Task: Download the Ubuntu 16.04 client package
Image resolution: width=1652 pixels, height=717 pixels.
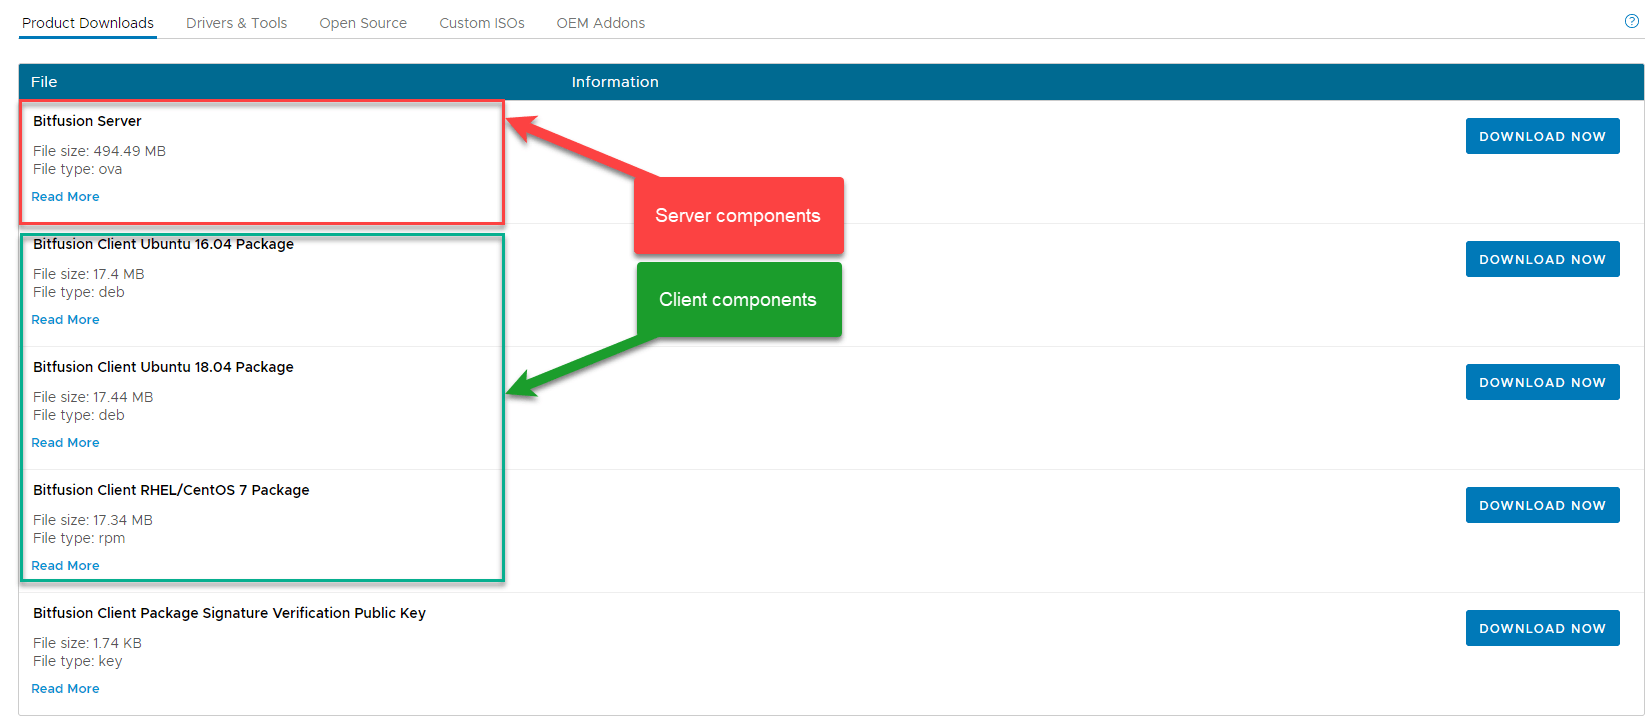Action: click(1542, 259)
